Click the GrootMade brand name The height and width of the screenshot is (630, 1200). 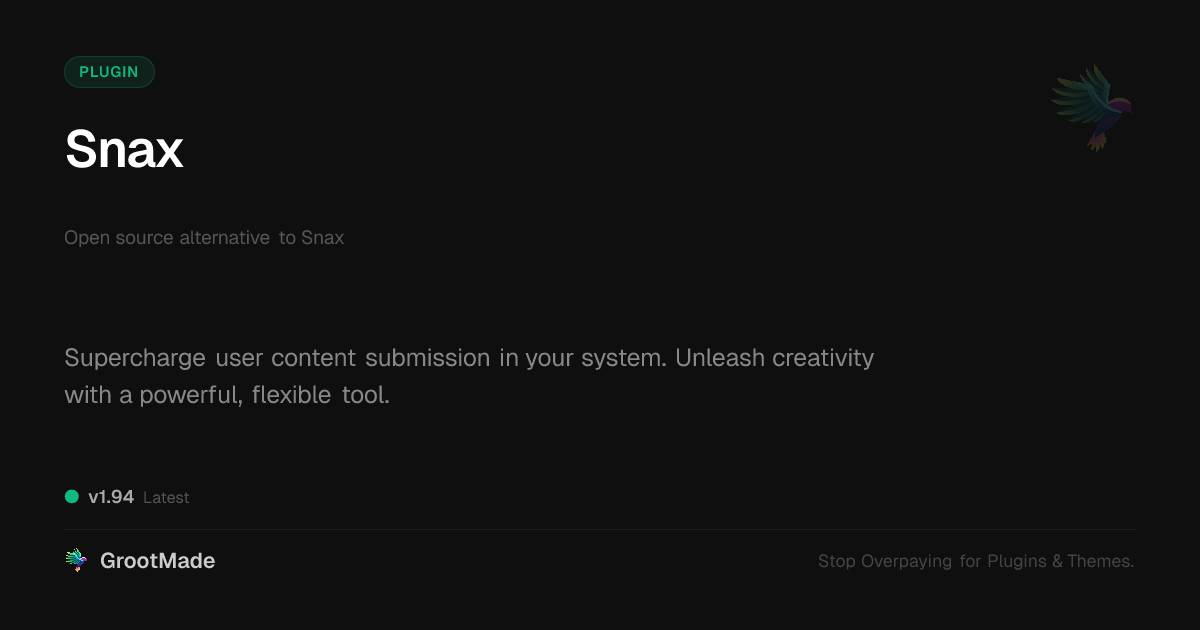point(157,561)
